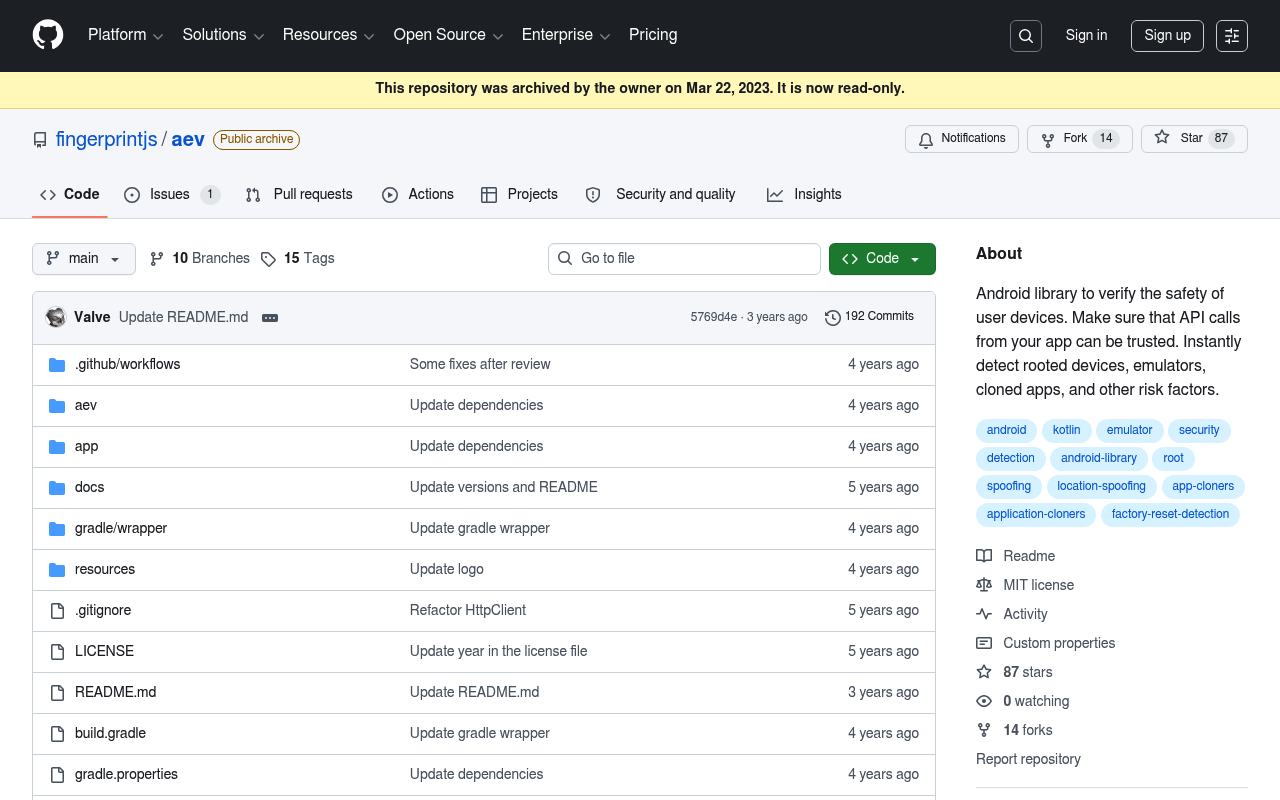Sign in to GitHub
This screenshot has height=800, width=1280.
coord(1086,36)
